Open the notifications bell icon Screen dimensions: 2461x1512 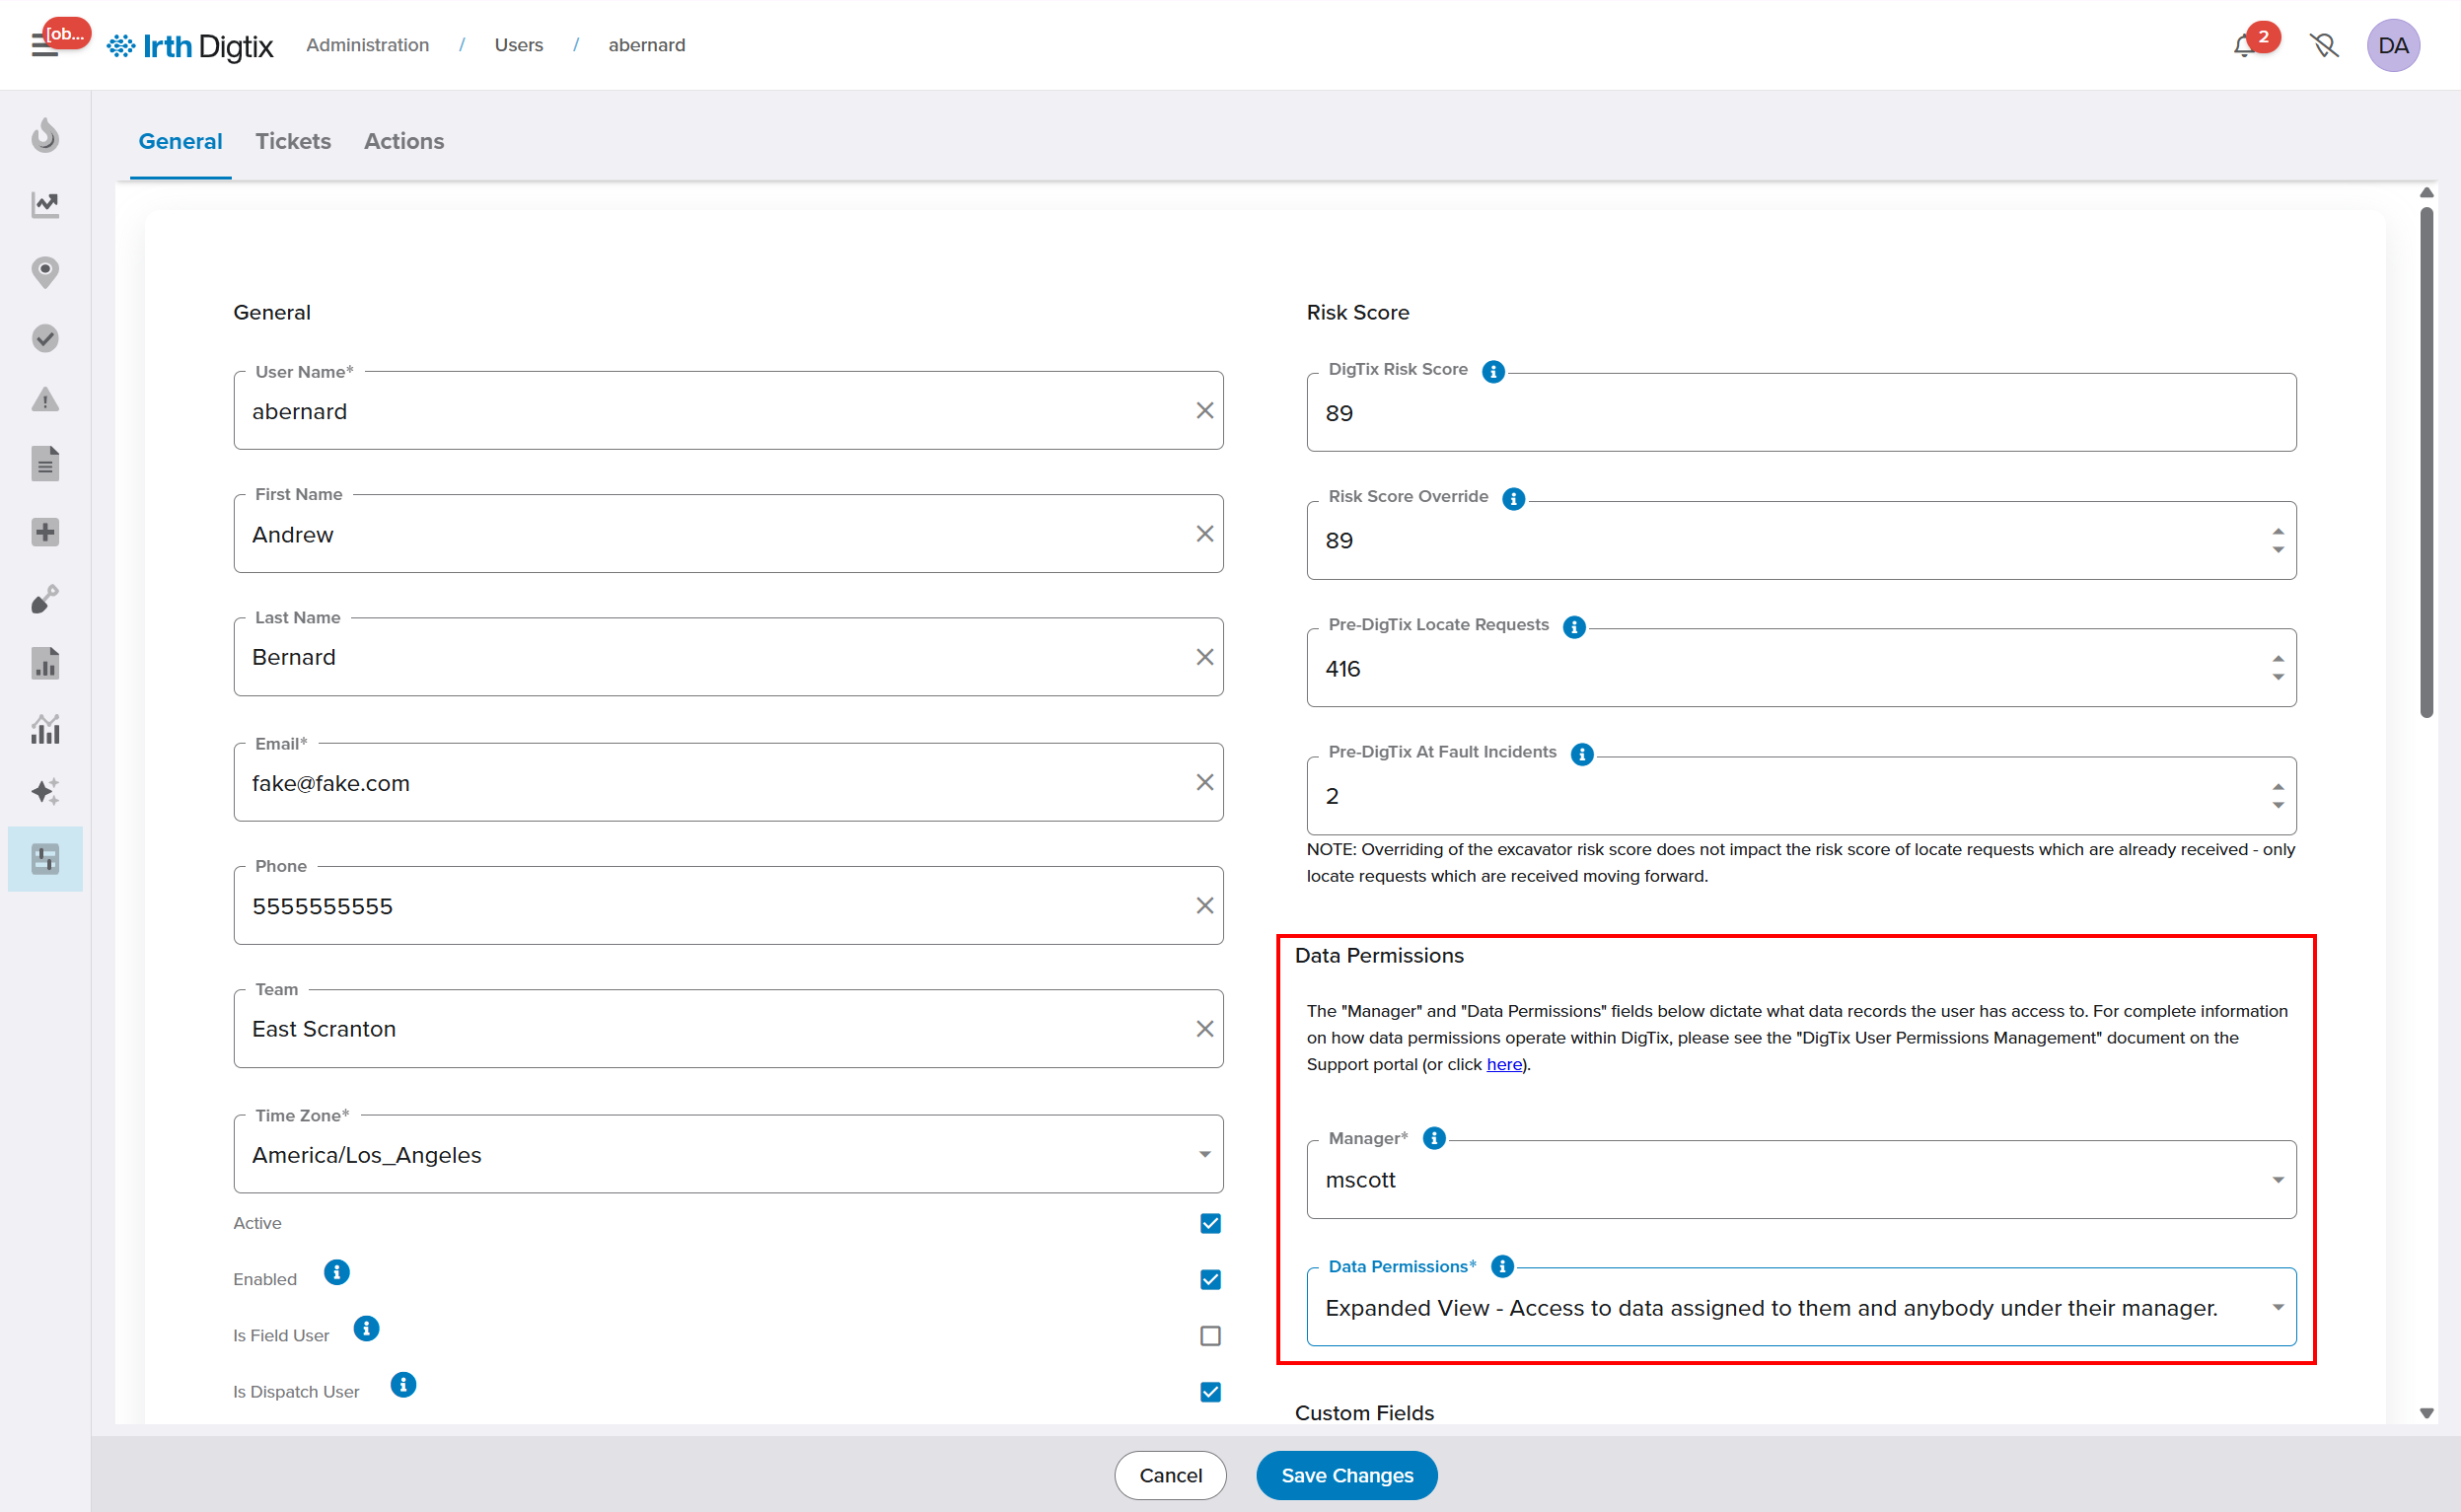coord(2243,46)
